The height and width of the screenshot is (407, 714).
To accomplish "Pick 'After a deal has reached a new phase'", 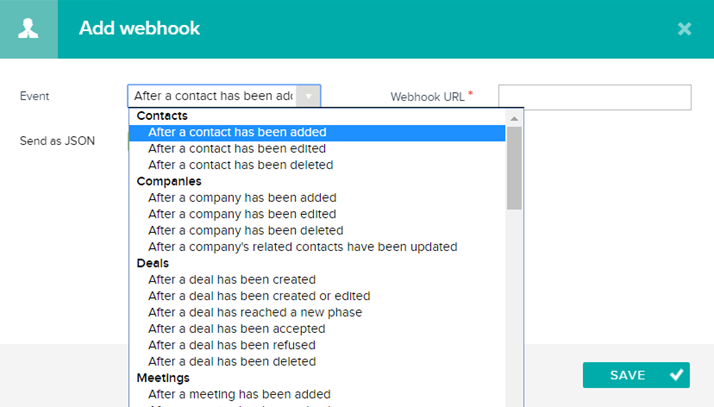I will pyautogui.click(x=255, y=312).
